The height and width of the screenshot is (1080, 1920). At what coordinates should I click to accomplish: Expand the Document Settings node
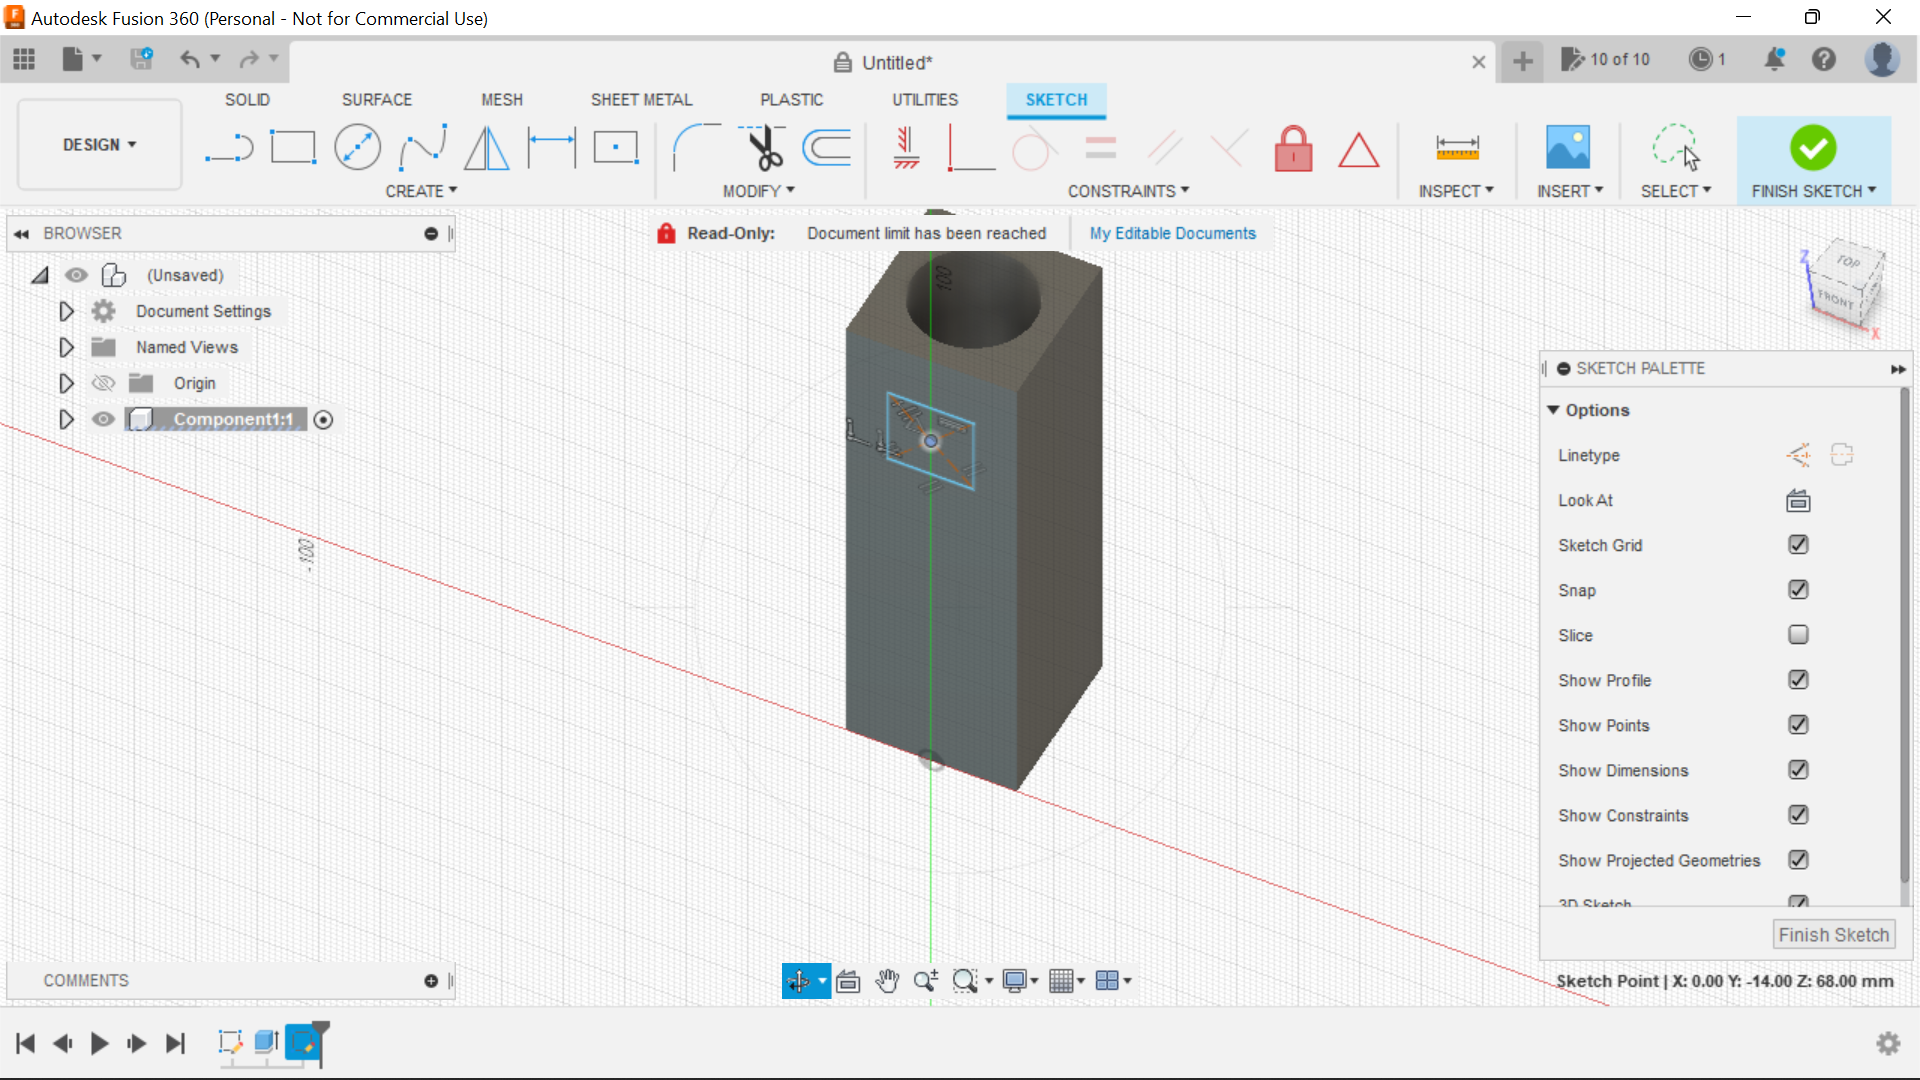point(66,311)
